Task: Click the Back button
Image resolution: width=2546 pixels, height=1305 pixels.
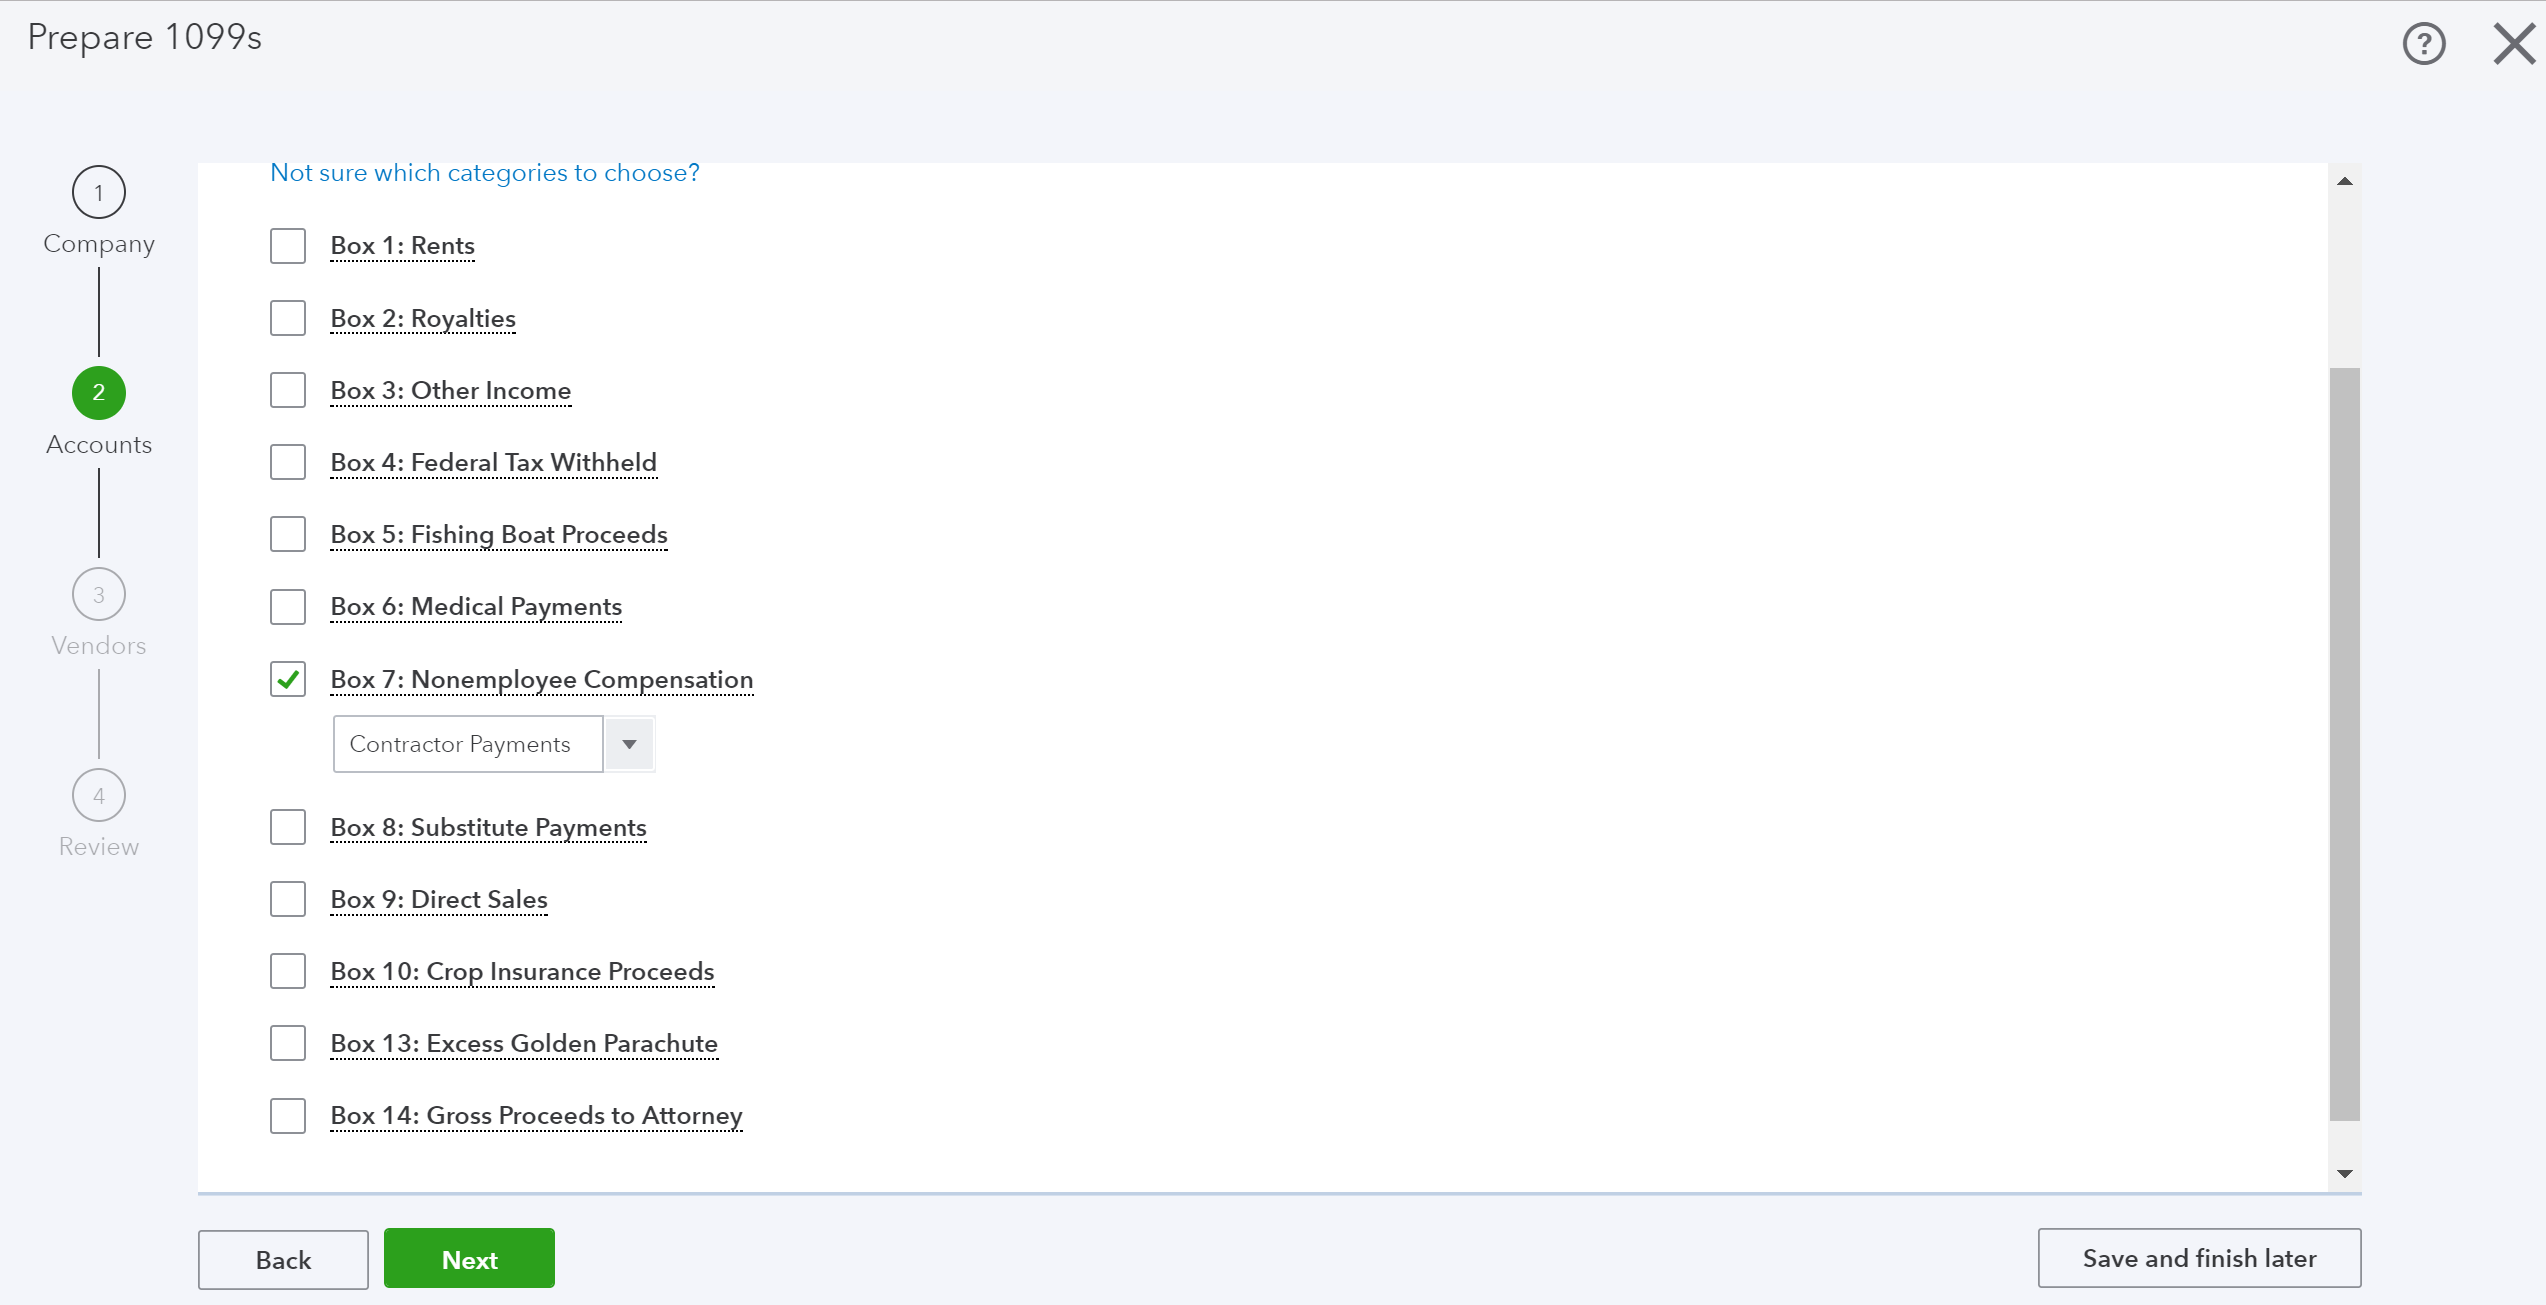Action: 283,1259
